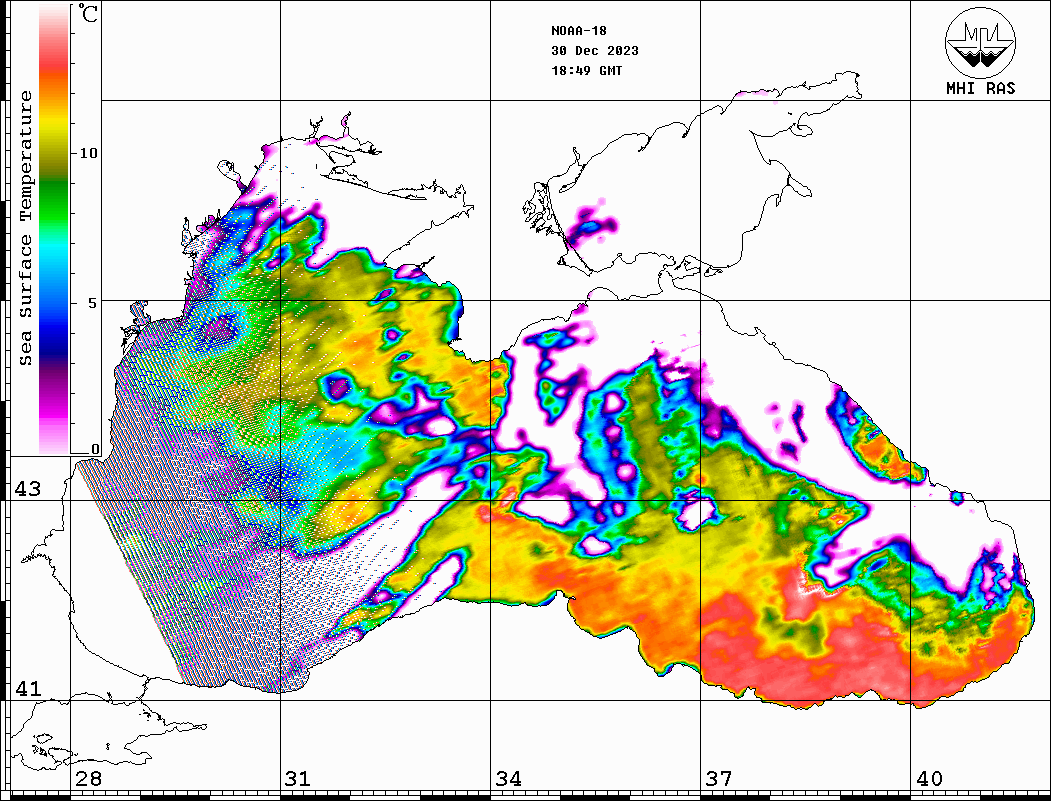Select the NOAA-18 satellite label
1051x801 pixels.
579,31
